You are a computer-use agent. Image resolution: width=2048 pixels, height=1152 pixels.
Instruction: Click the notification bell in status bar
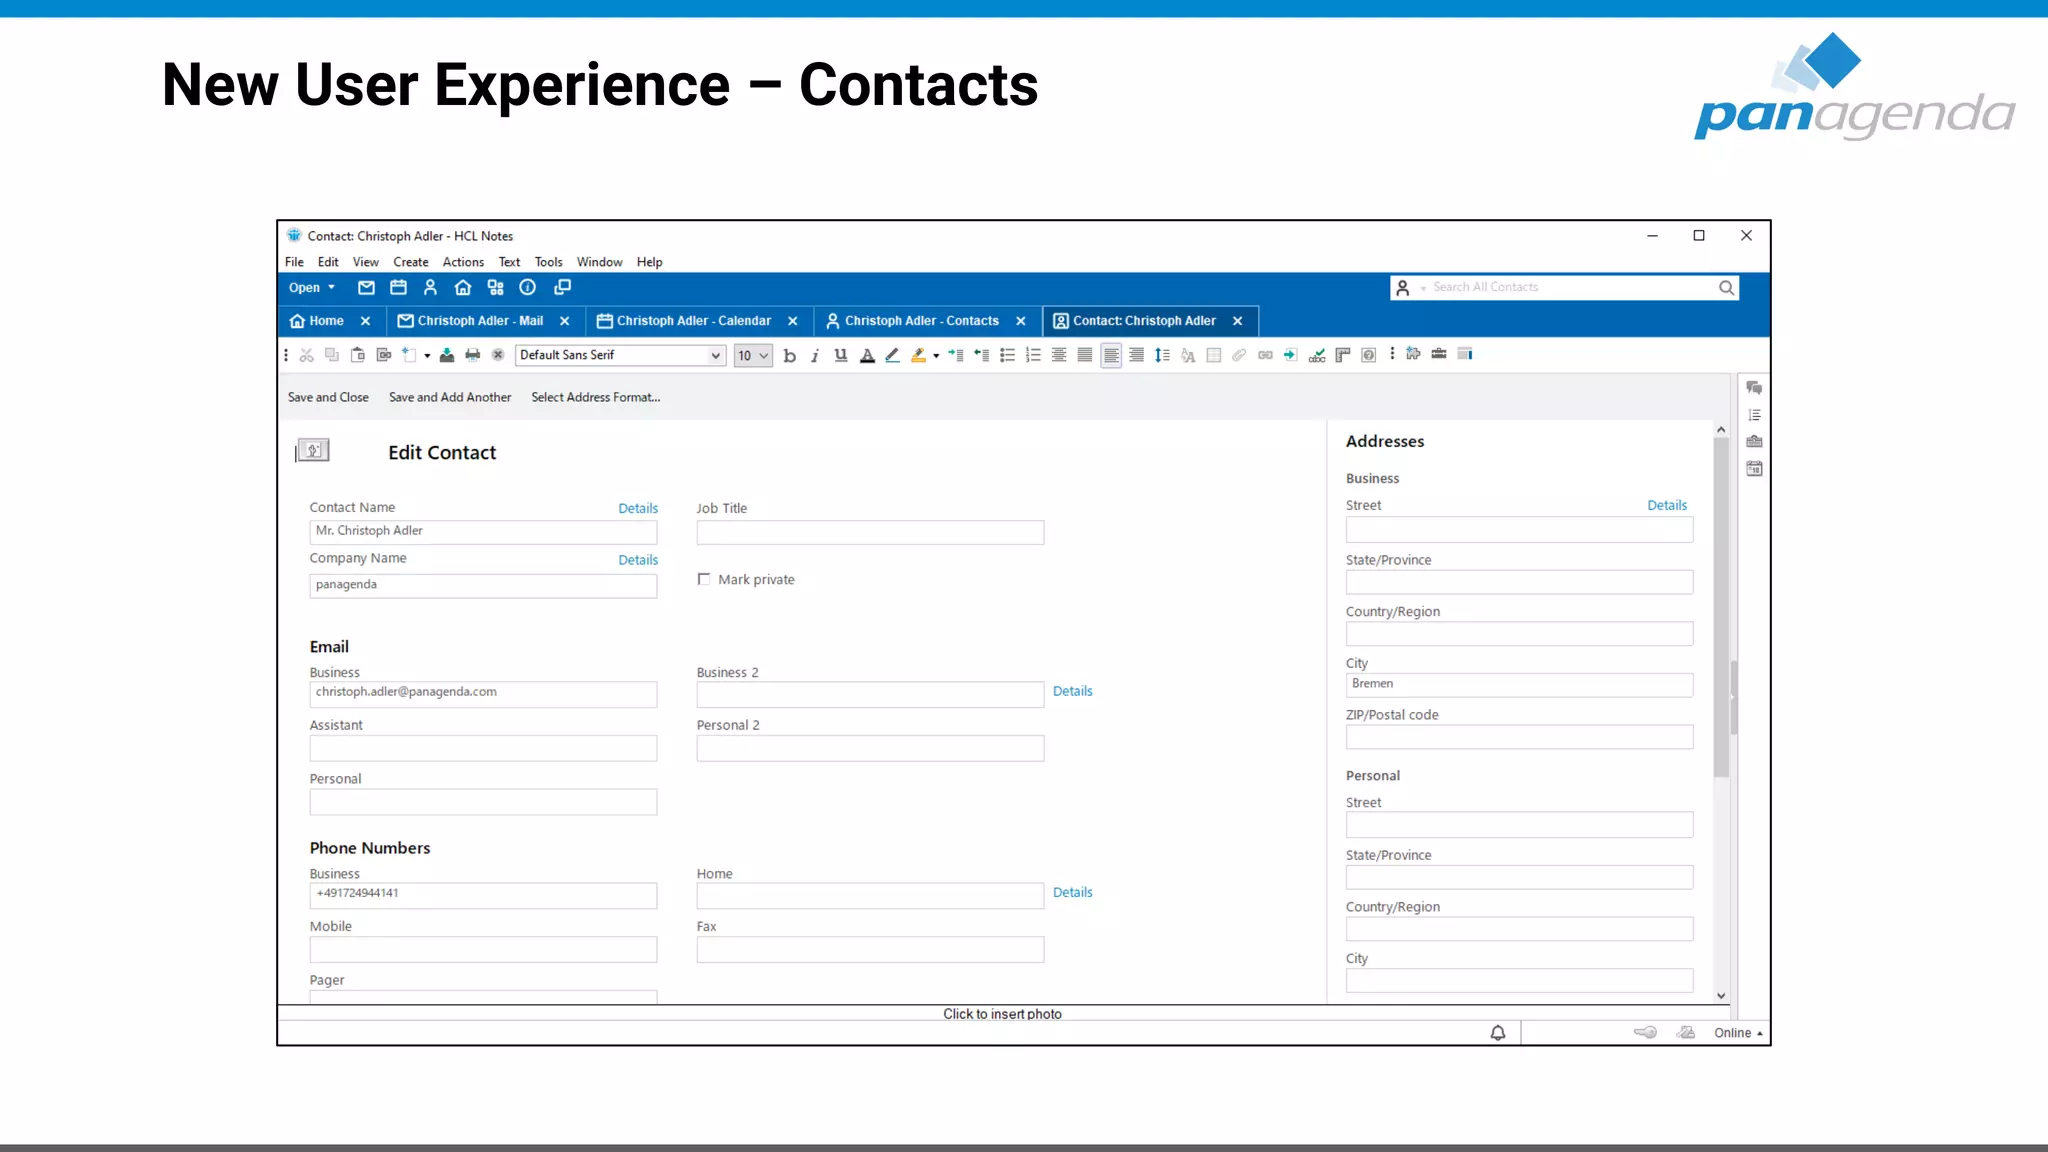click(x=1498, y=1033)
